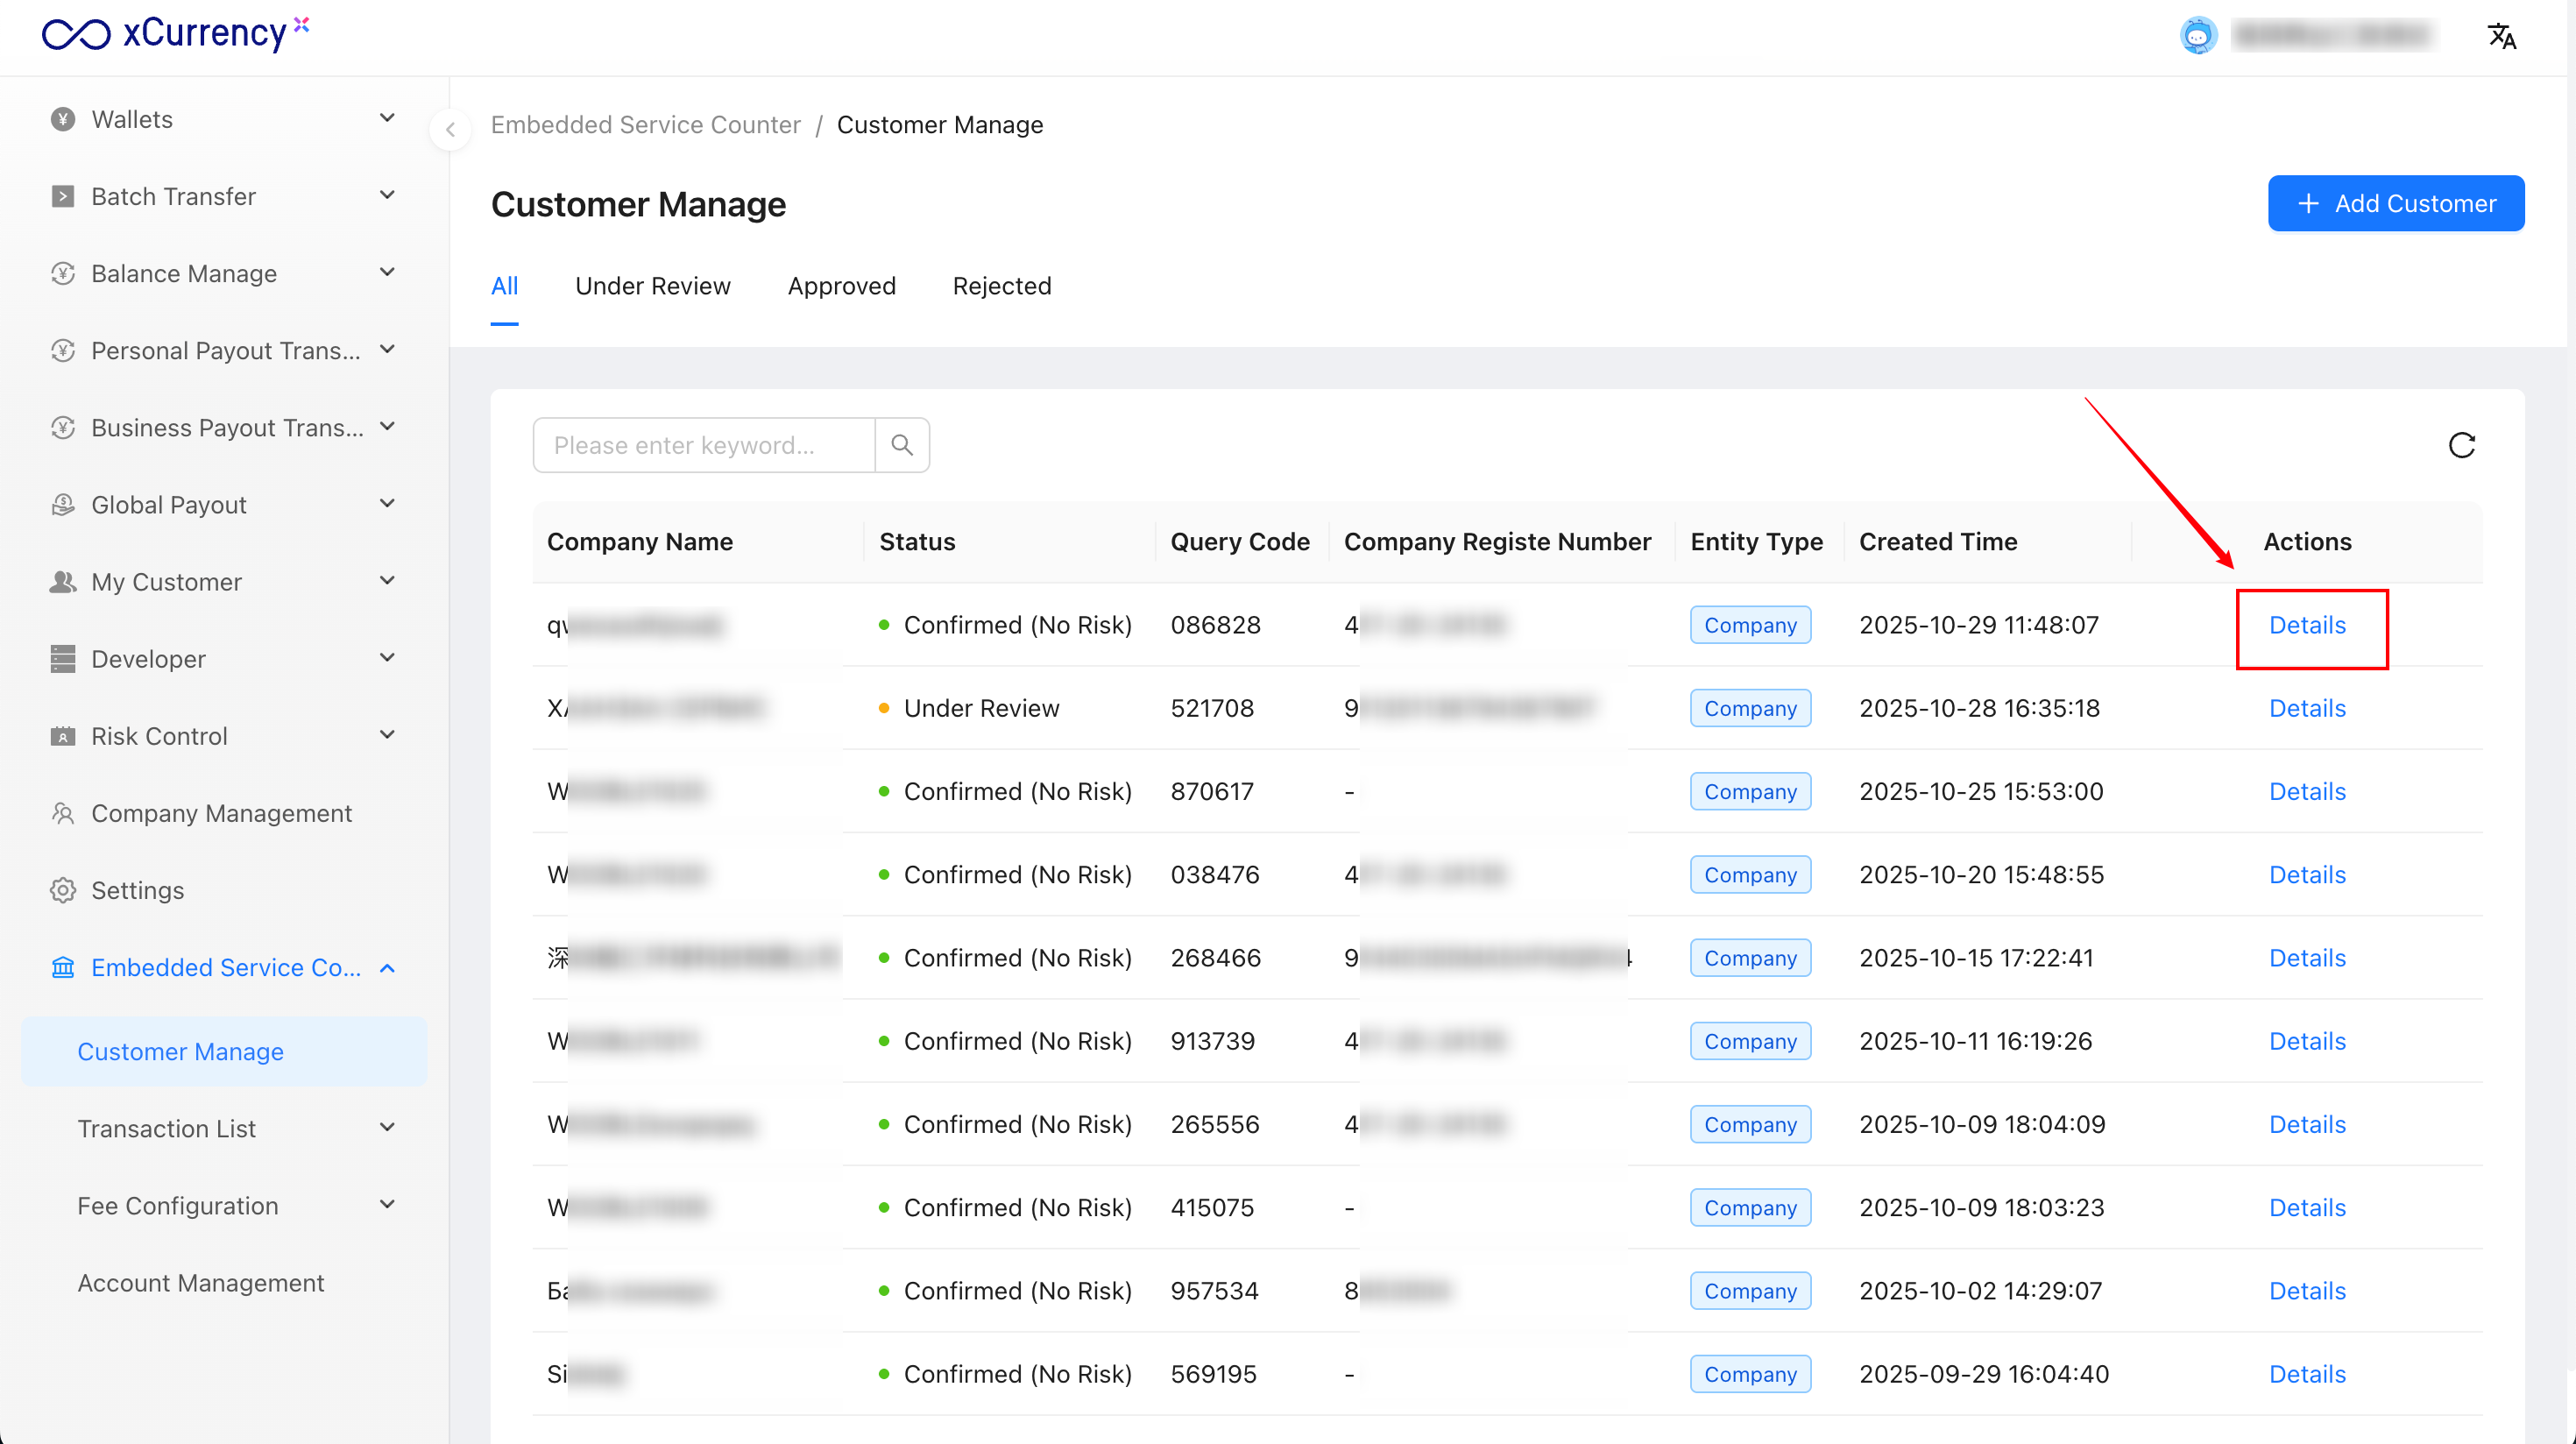
Task: Open Account Management in sidebar
Action: click(x=201, y=1282)
